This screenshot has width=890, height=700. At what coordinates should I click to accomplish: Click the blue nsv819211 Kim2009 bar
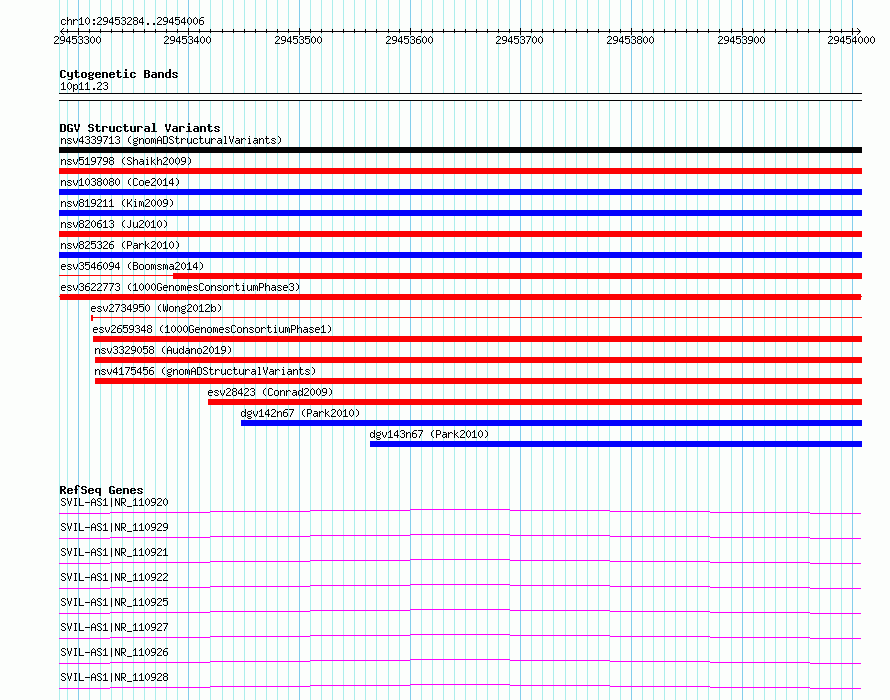click(460, 213)
